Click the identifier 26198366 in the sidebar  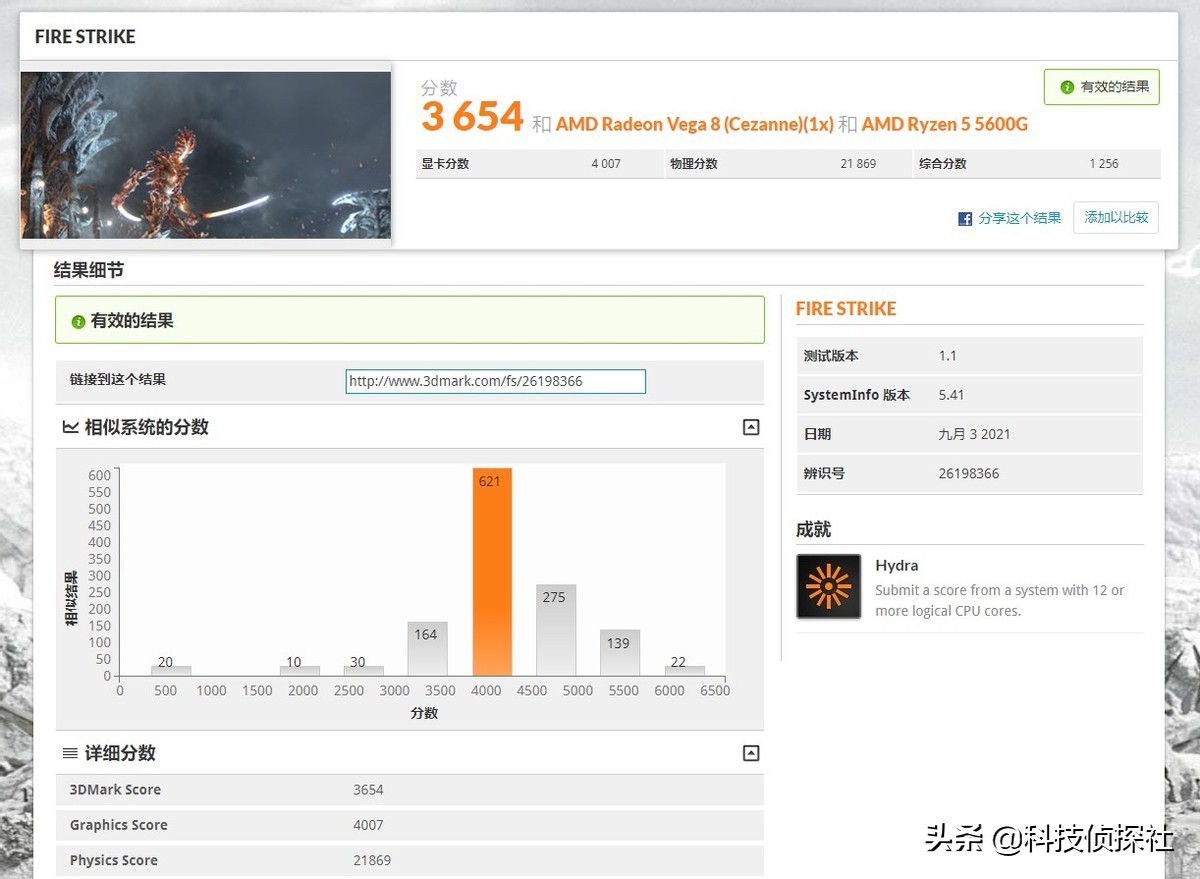[968, 473]
